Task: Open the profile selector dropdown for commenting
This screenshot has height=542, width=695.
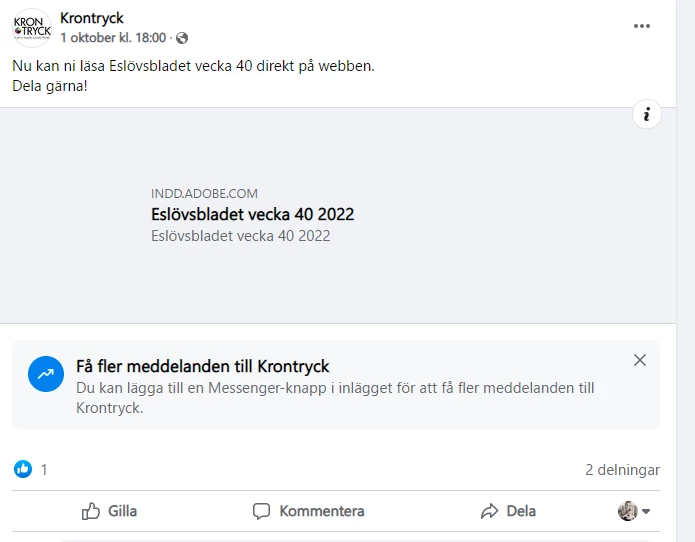Action: point(634,511)
